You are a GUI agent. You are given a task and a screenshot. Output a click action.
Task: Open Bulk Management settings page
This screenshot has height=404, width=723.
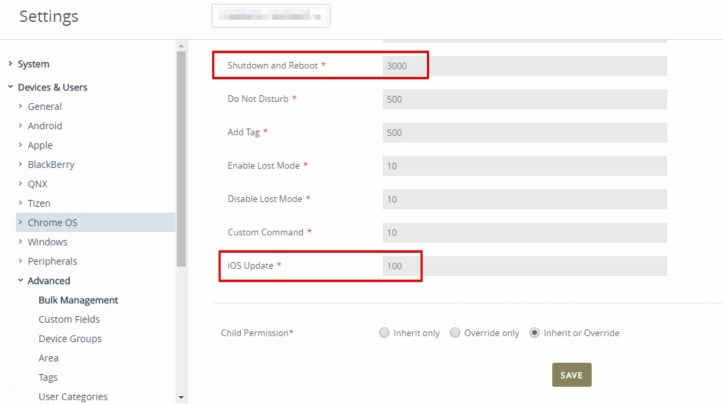point(78,300)
